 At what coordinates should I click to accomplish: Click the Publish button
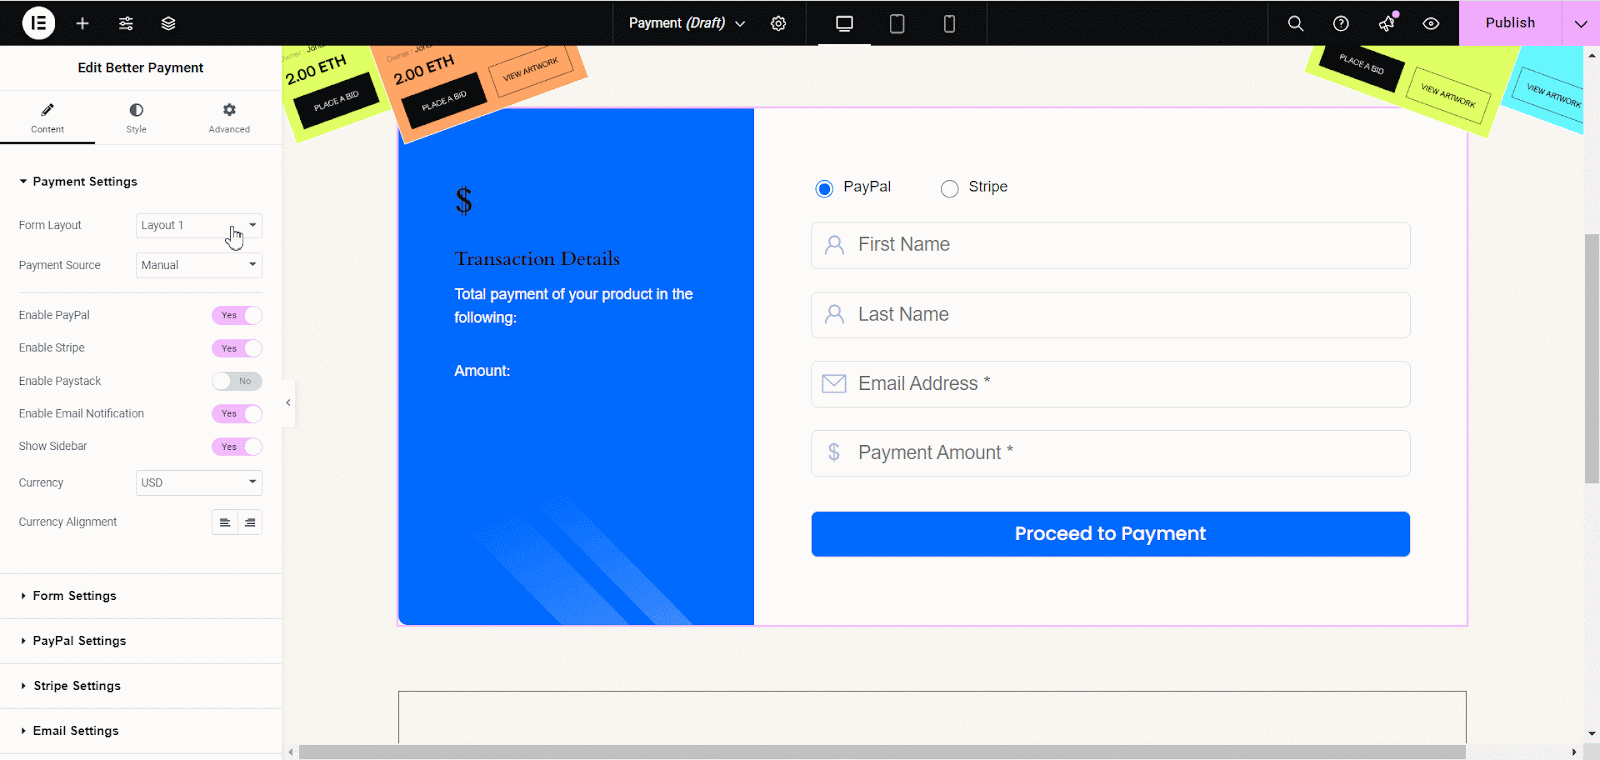click(x=1510, y=23)
